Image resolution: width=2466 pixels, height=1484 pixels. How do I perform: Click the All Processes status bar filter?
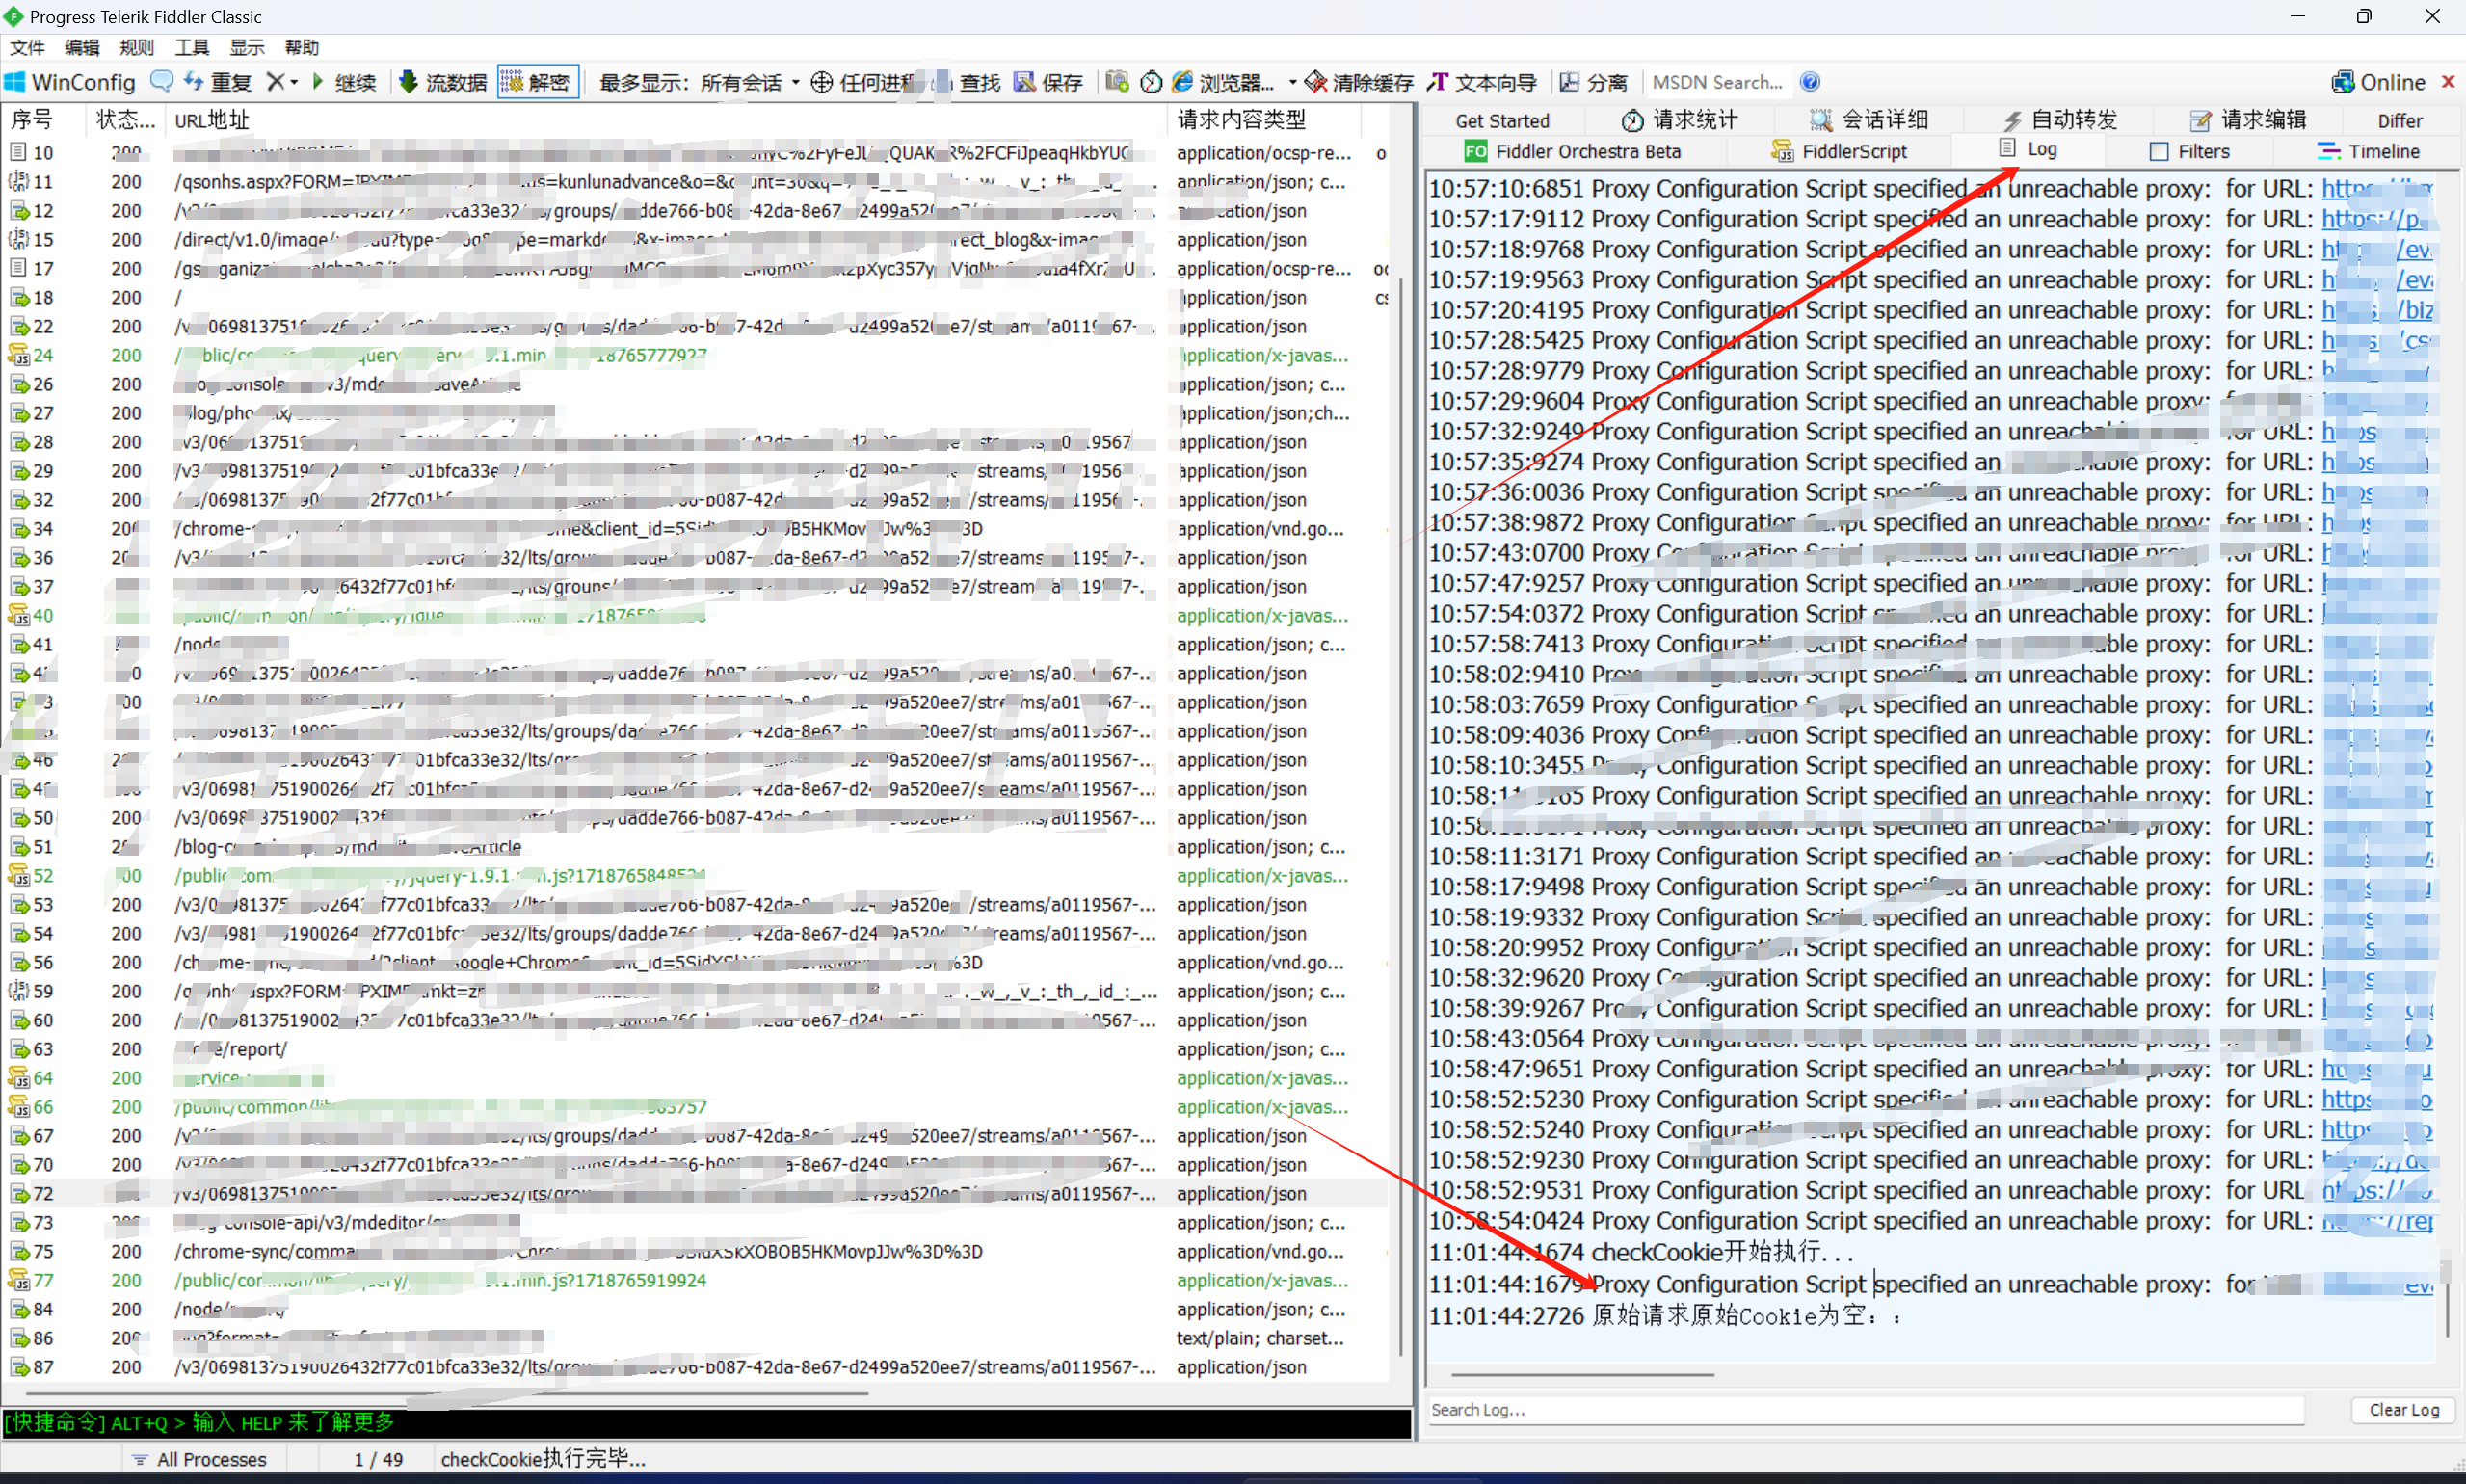[199, 1459]
